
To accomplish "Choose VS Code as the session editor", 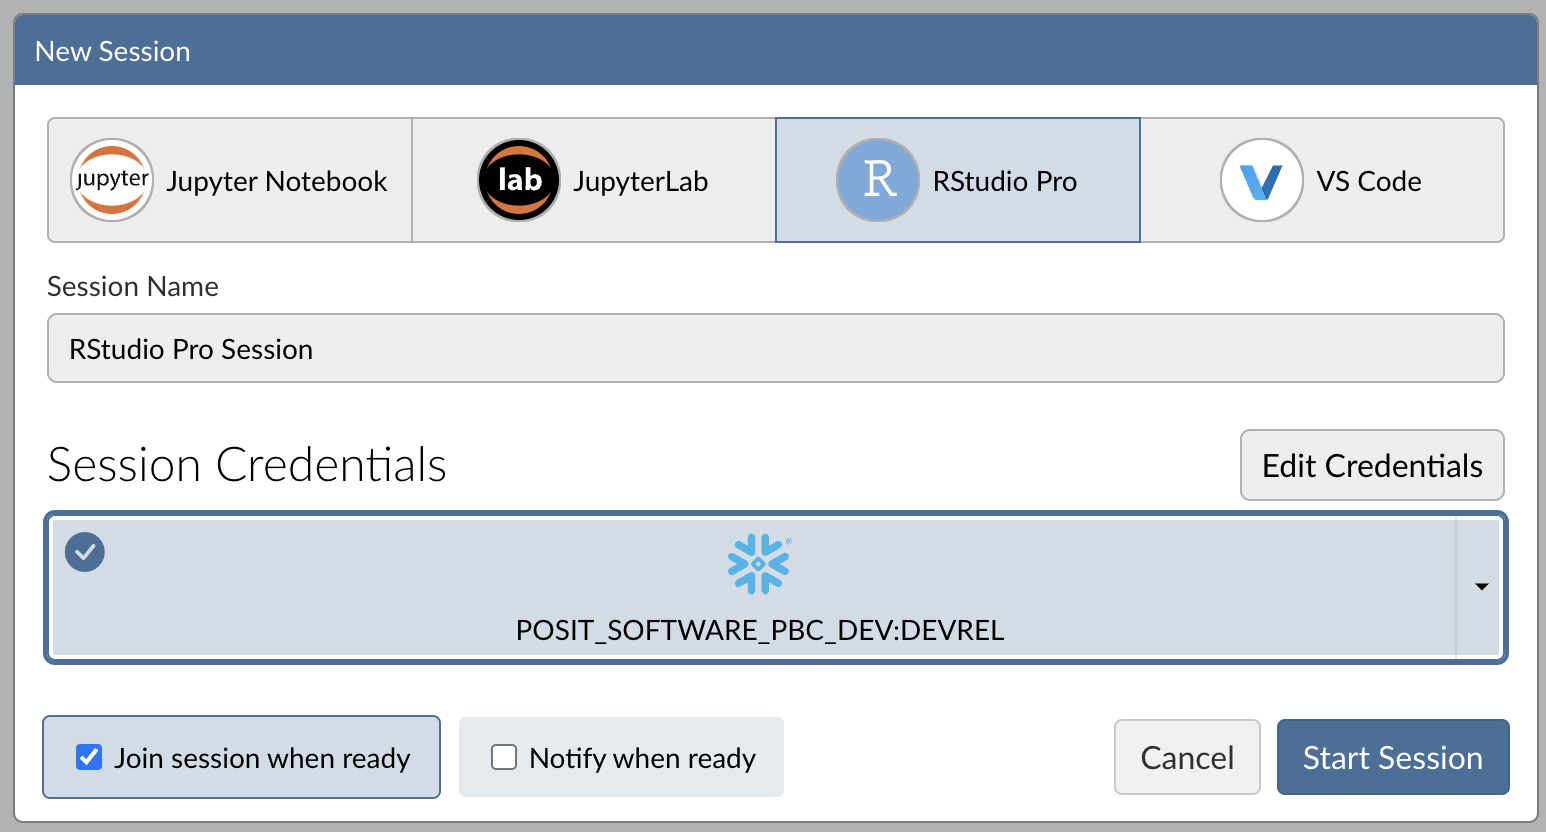I will click(1323, 180).
